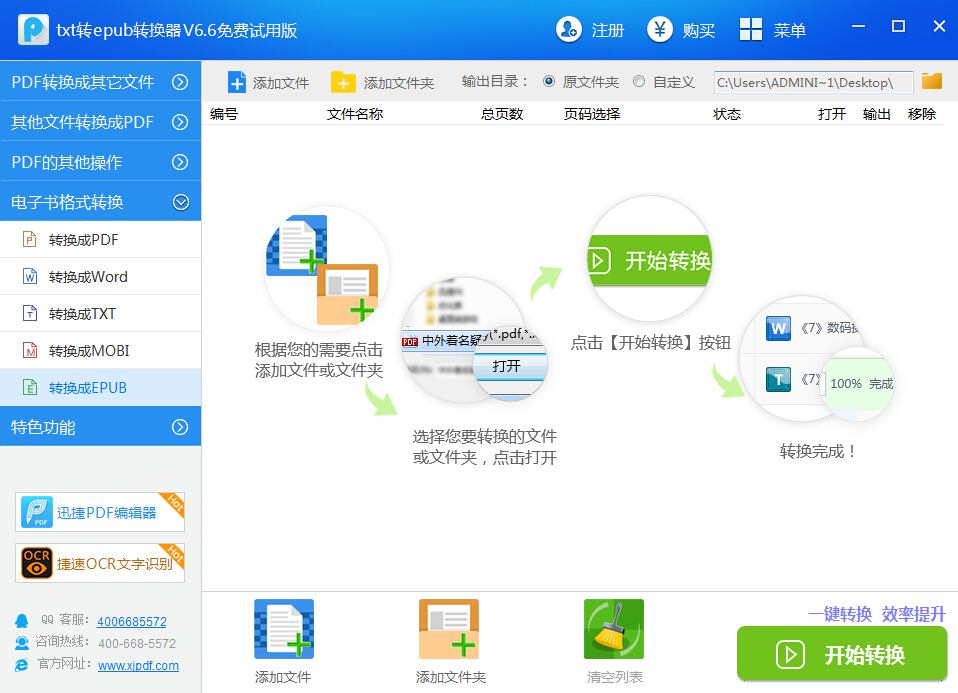Viewport: 958px width, 693px height.
Task: Select the 原文件夹 output radio button
Action: [x=549, y=81]
